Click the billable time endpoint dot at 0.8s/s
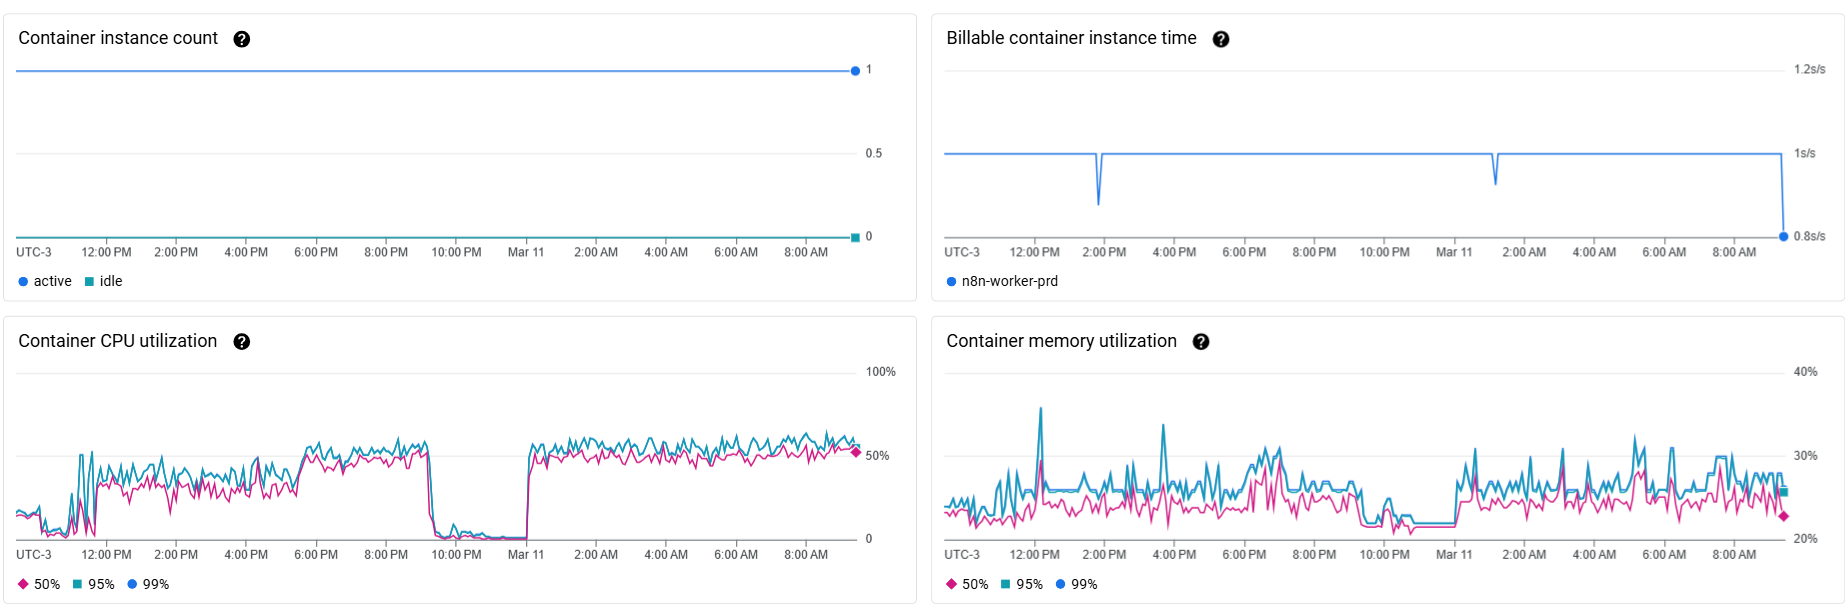Image resolution: width=1845 pixels, height=608 pixels. tap(1783, 237)
